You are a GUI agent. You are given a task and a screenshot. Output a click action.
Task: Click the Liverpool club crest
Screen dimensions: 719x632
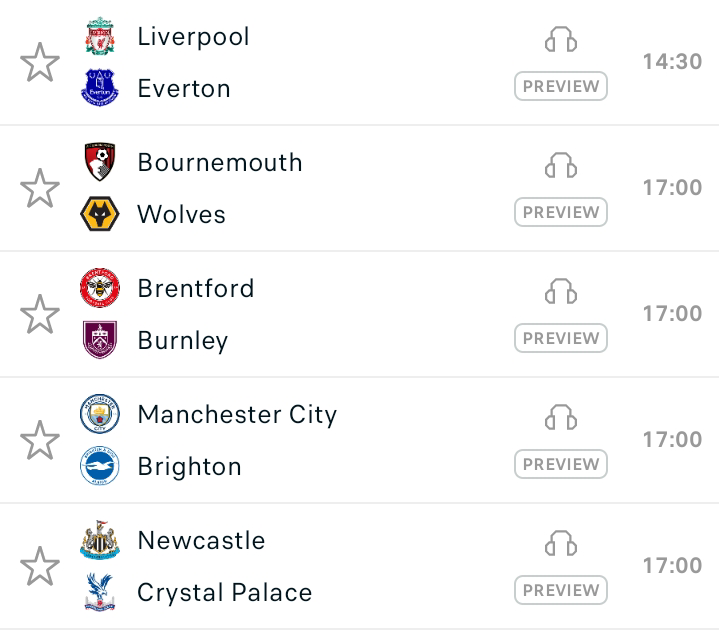click(x=100, y=36)
